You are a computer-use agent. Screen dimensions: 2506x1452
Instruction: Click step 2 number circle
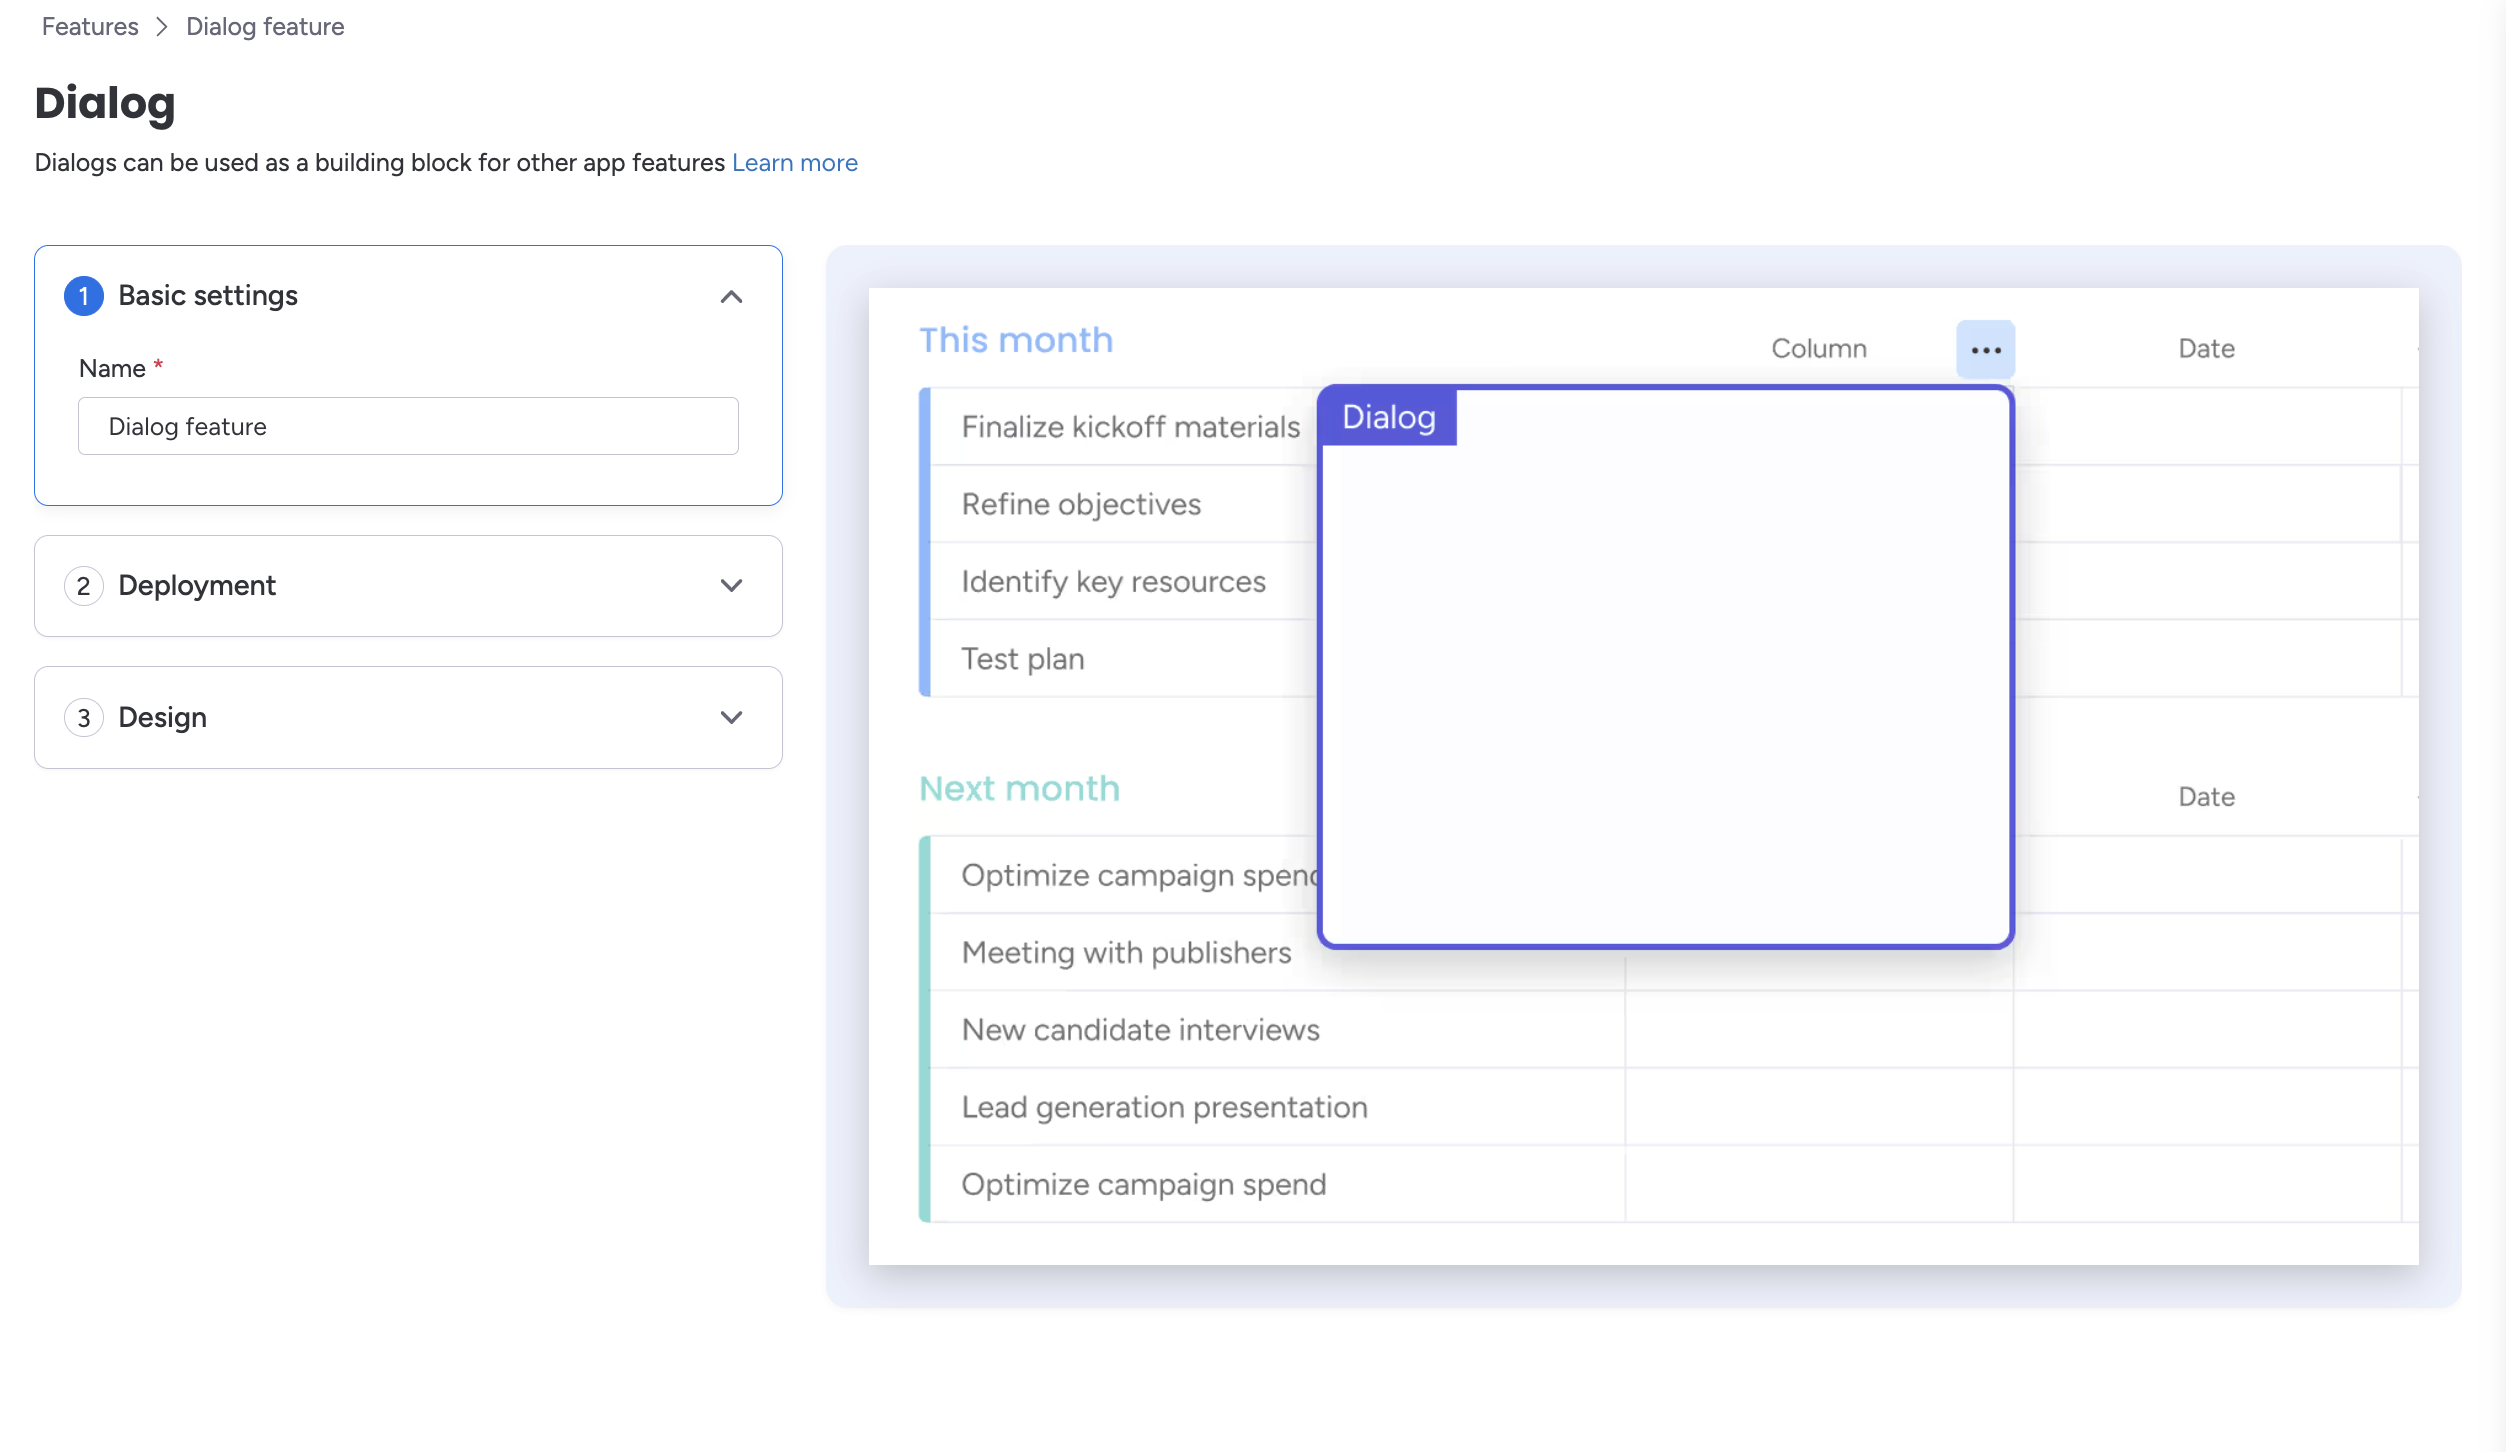[x=84, y=586]
